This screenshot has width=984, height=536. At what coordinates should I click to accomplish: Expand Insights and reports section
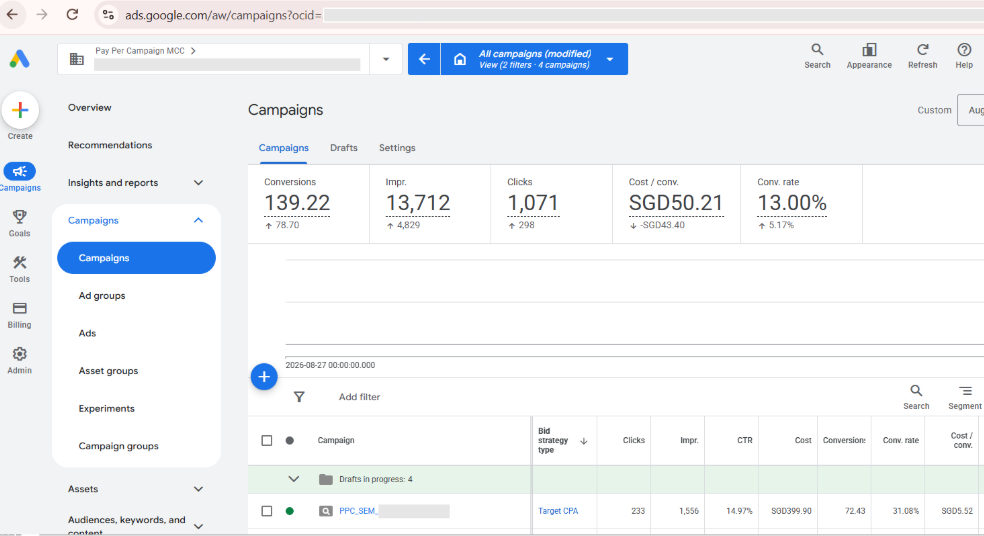click(x=198, y=183)
